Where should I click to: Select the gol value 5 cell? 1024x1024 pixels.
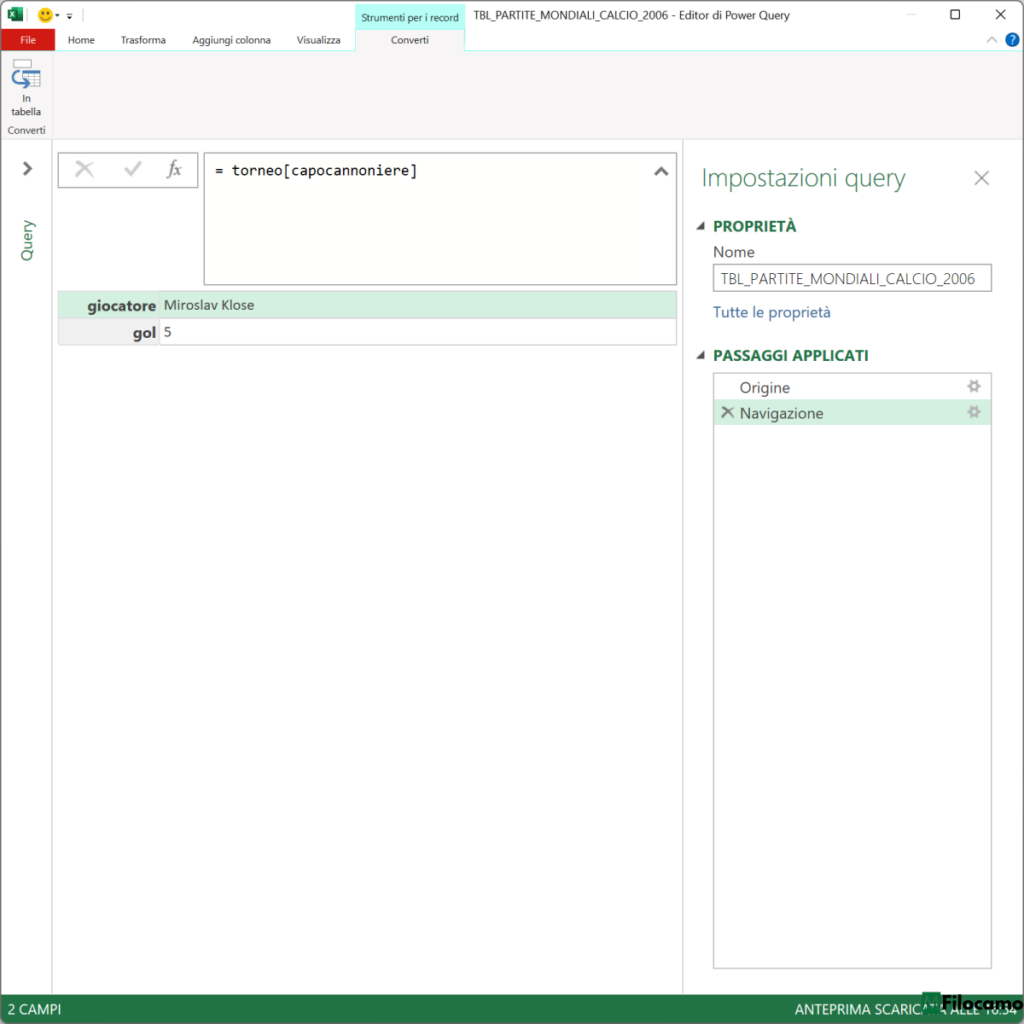click(418, 332)
